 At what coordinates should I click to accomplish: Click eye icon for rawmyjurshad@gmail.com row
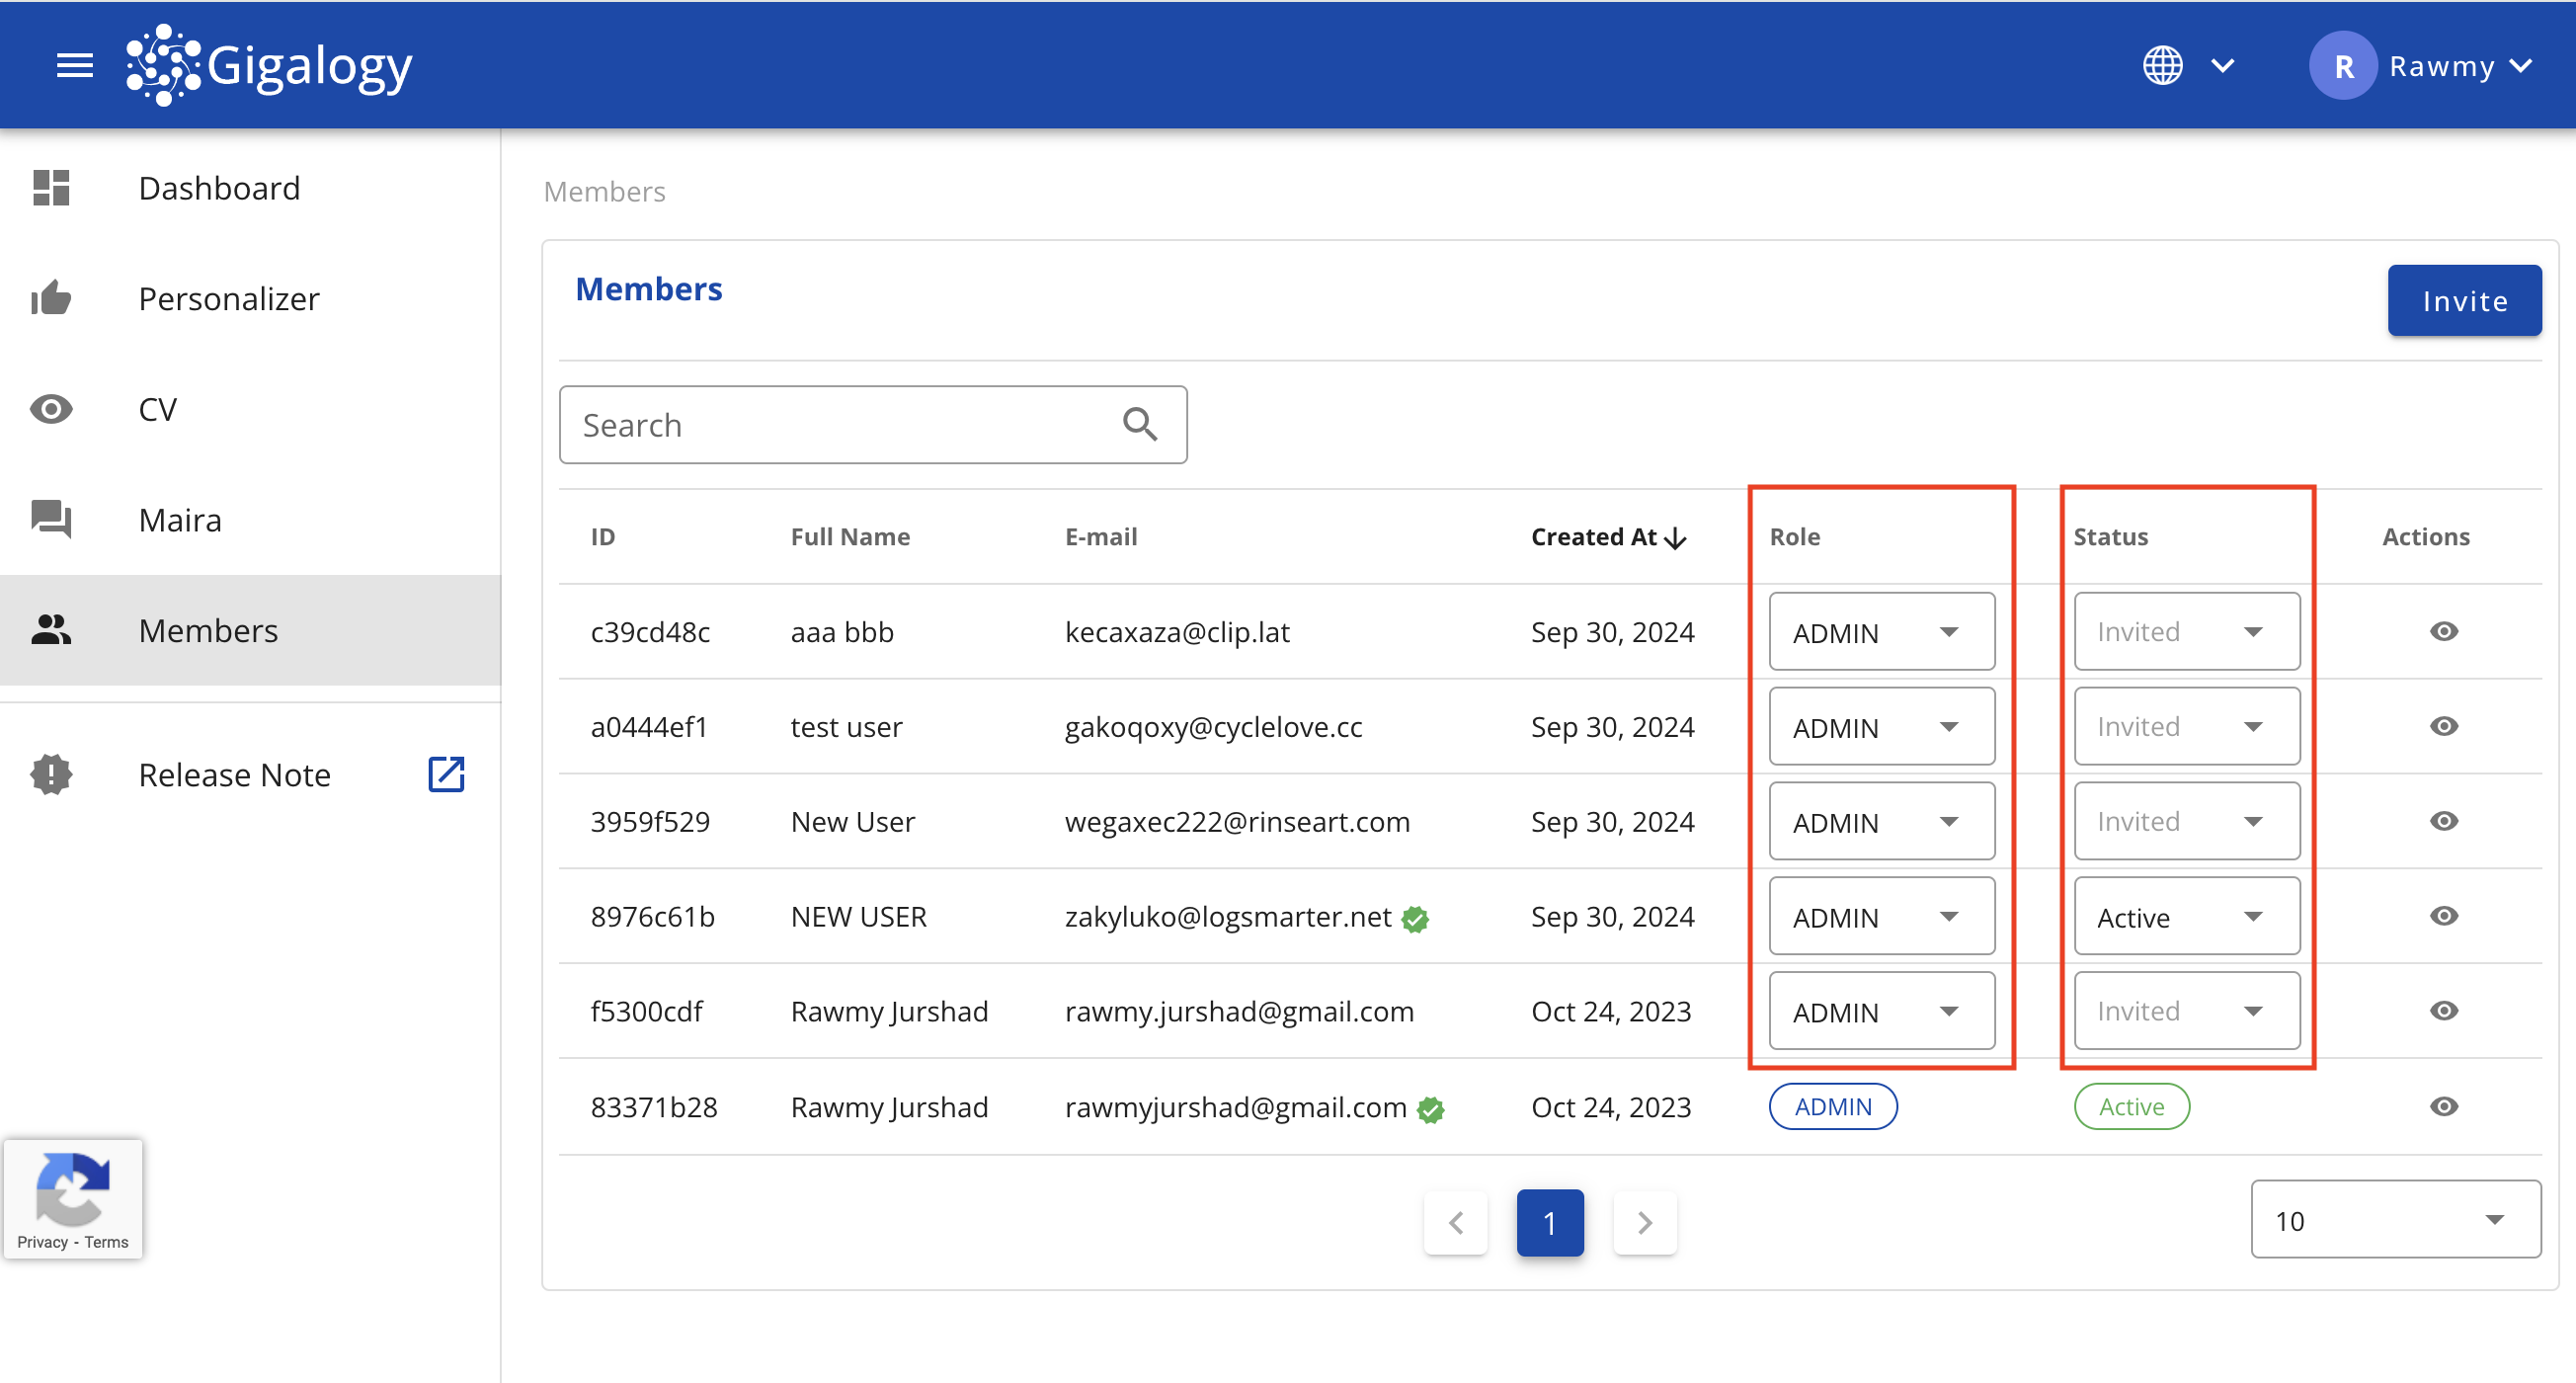click(x=2443, y=1106)
